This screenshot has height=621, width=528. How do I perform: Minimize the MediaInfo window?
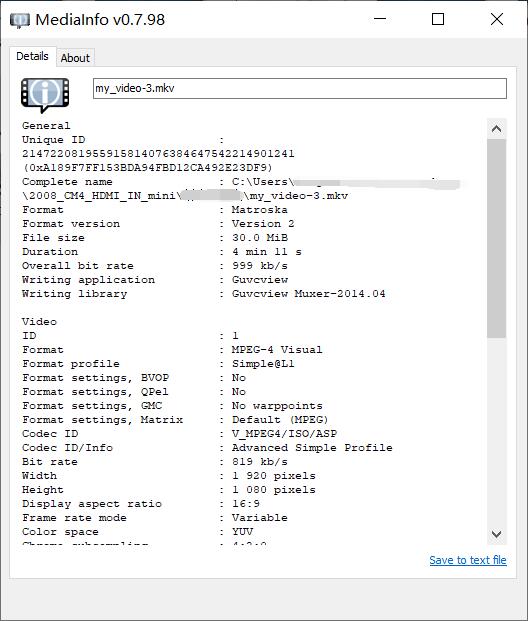[x=380, y=19]
